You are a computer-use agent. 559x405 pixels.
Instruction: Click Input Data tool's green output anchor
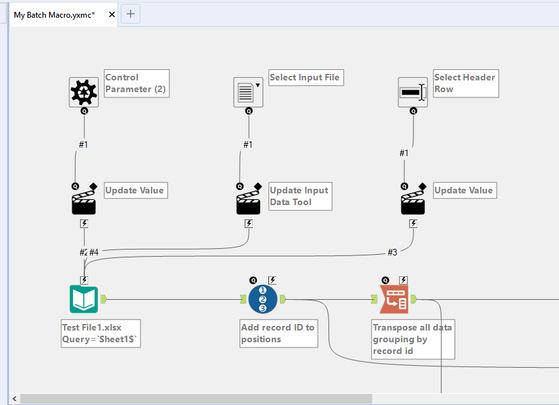[x=103, y=299]
